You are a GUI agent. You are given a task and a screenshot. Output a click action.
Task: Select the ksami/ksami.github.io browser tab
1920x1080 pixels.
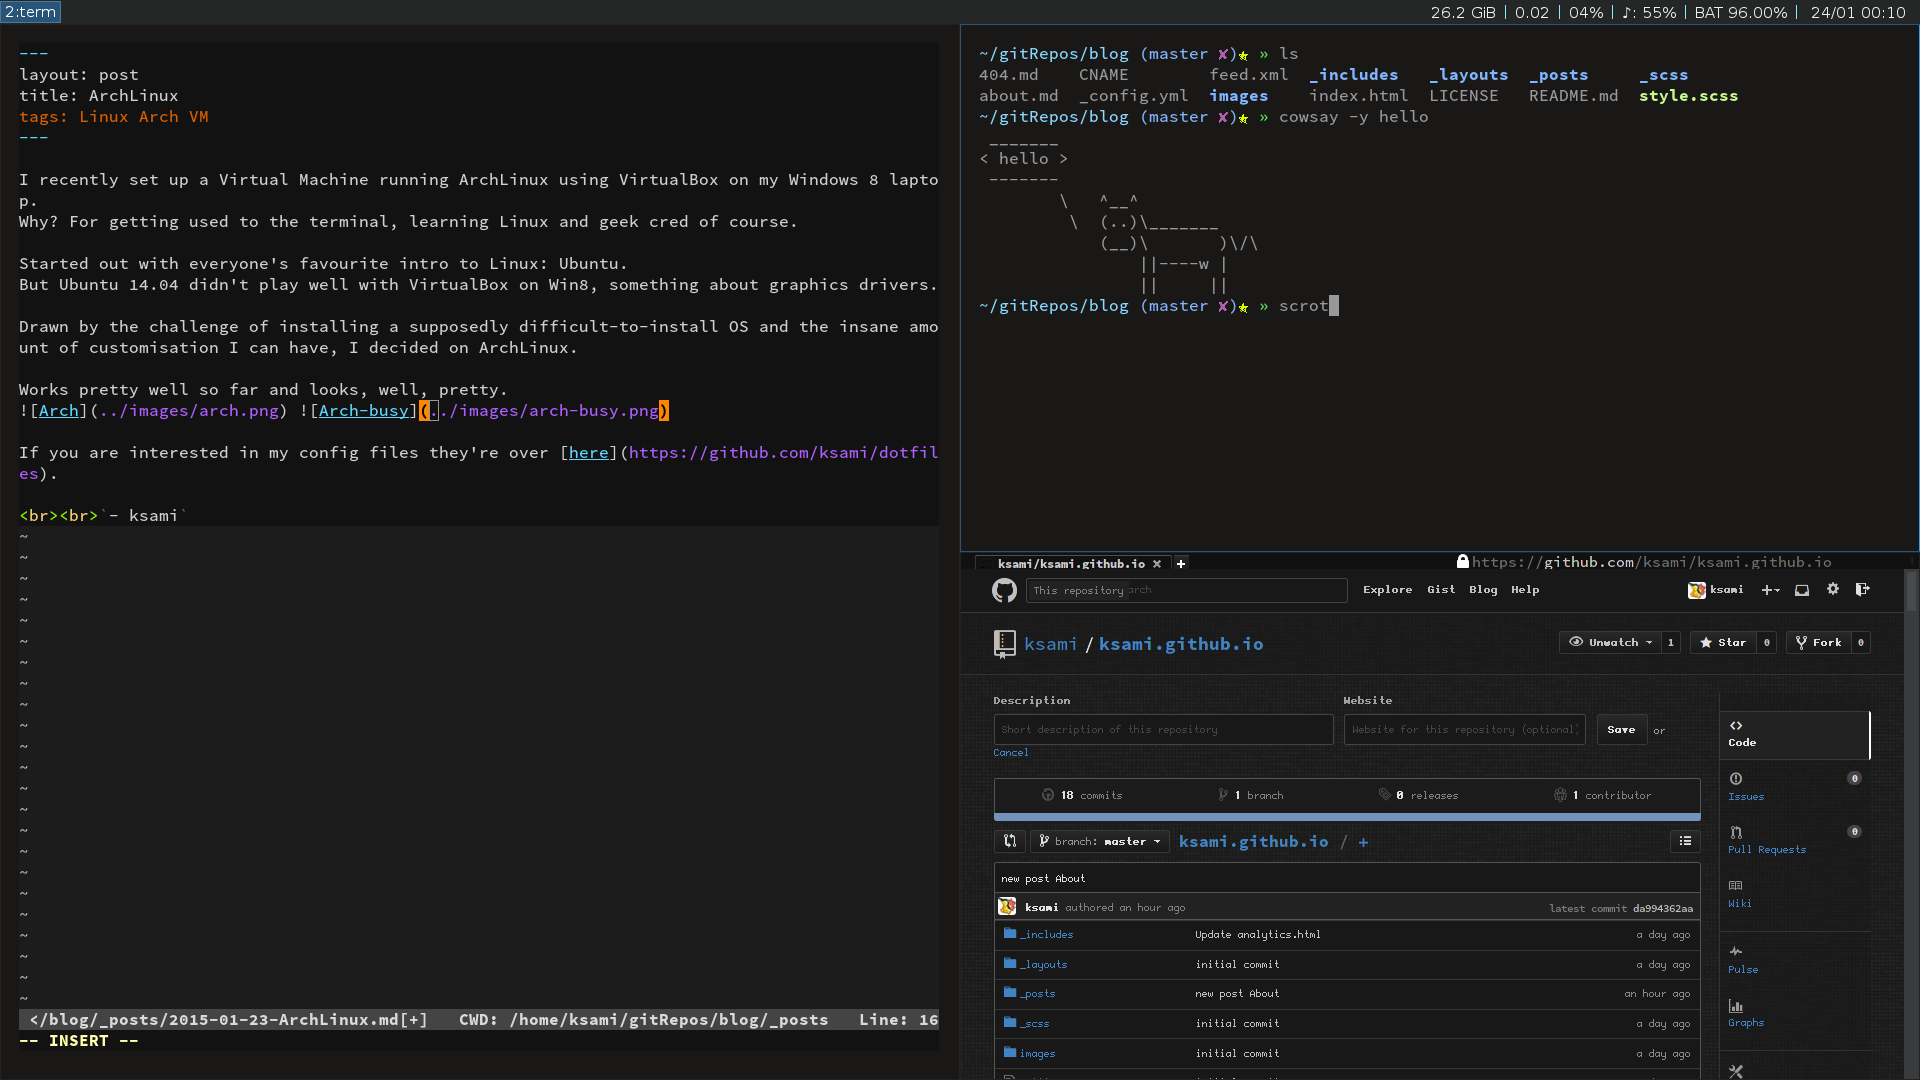tap(1071, 564)
